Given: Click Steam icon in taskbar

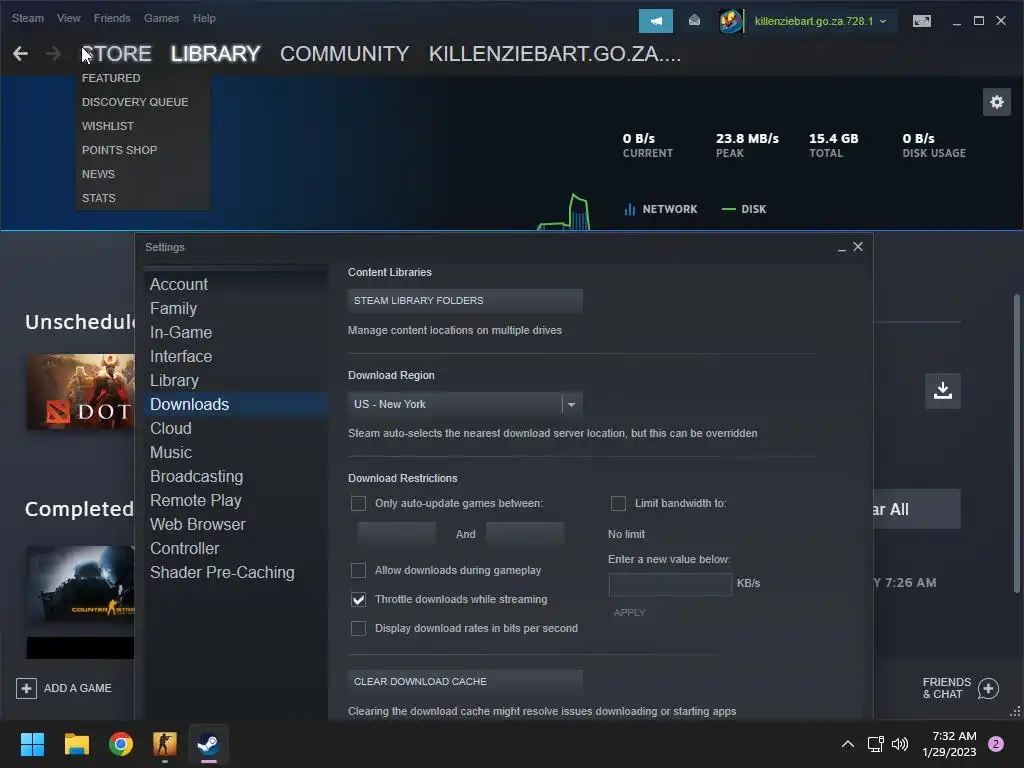Looking at the screenshot, I should tap(208, 744).
